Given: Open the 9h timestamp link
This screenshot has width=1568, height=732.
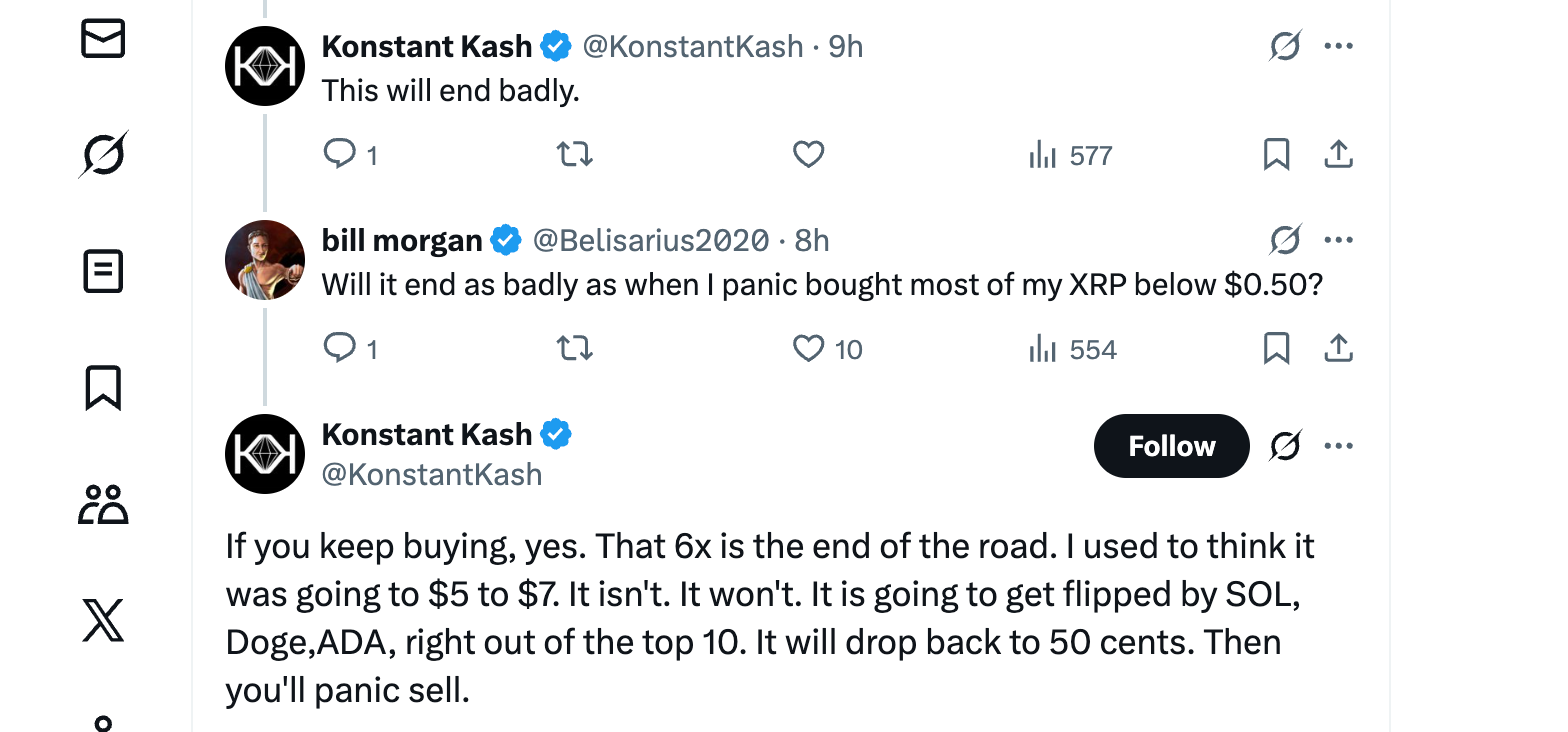Looking at the screenshot, I should [x=846, y=46].
